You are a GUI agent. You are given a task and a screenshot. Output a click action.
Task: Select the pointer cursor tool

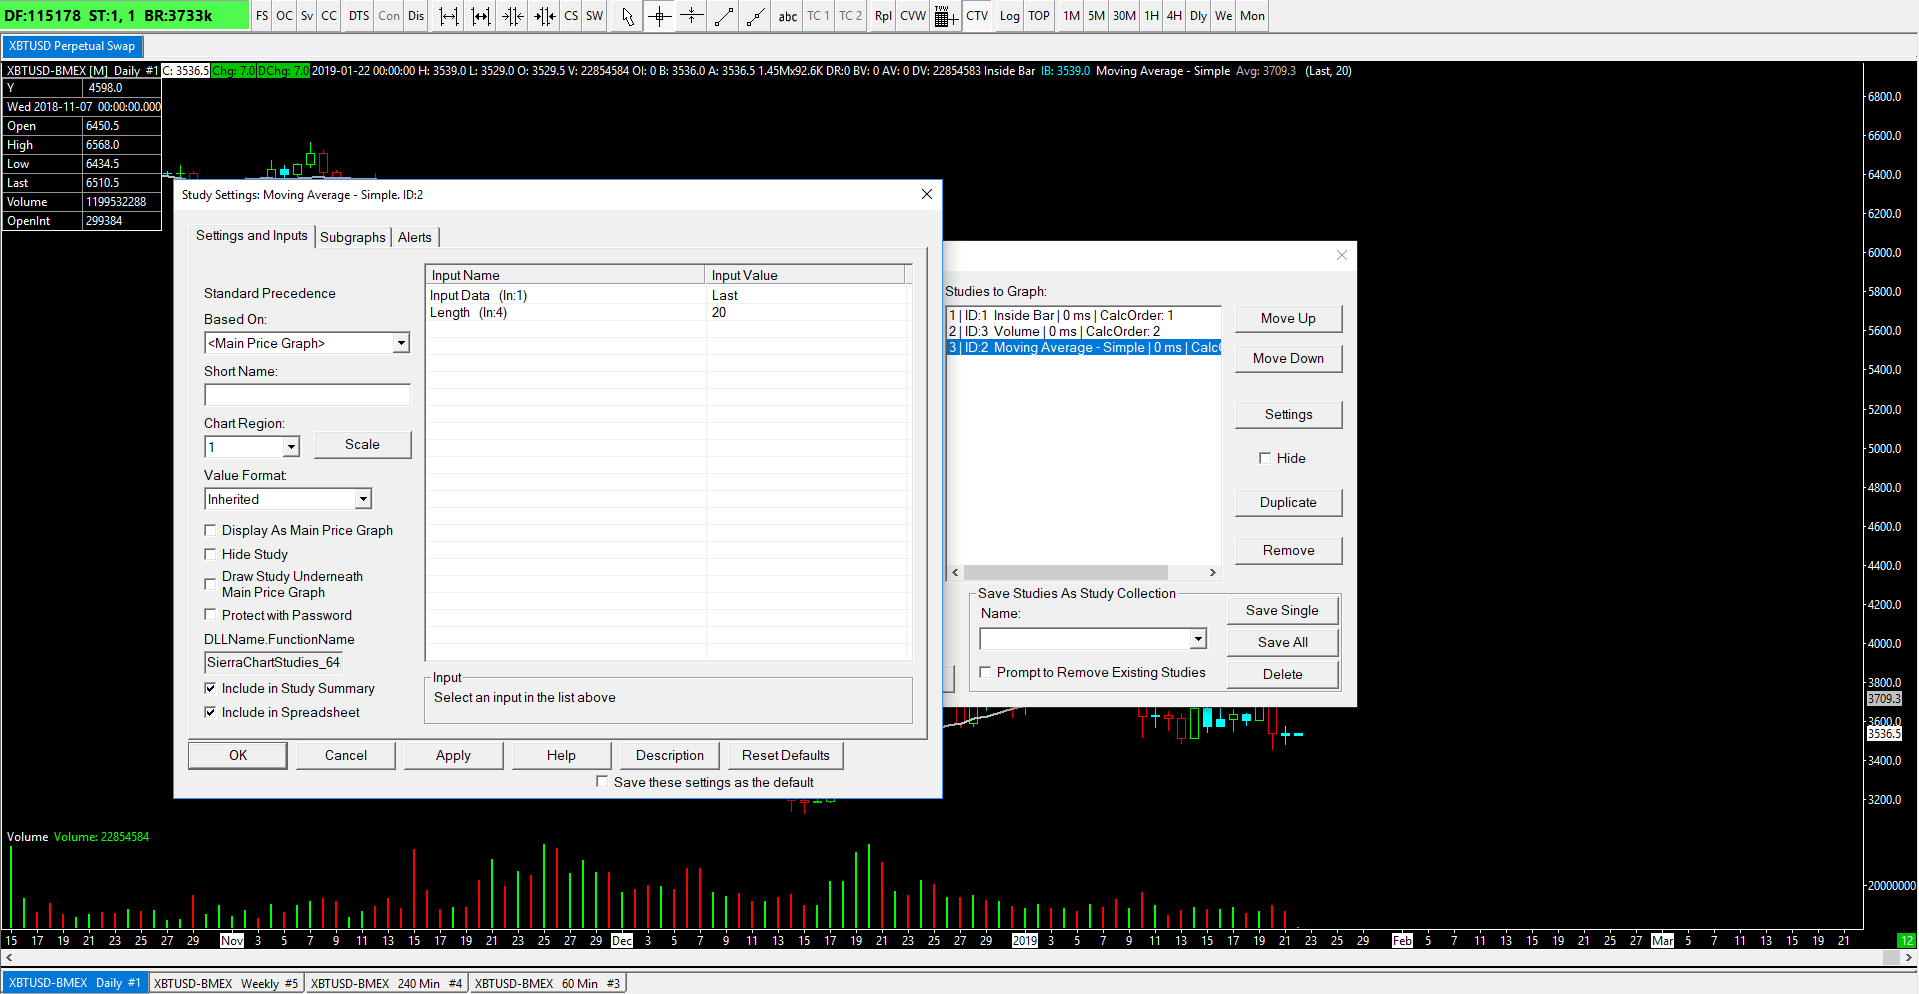628,16
